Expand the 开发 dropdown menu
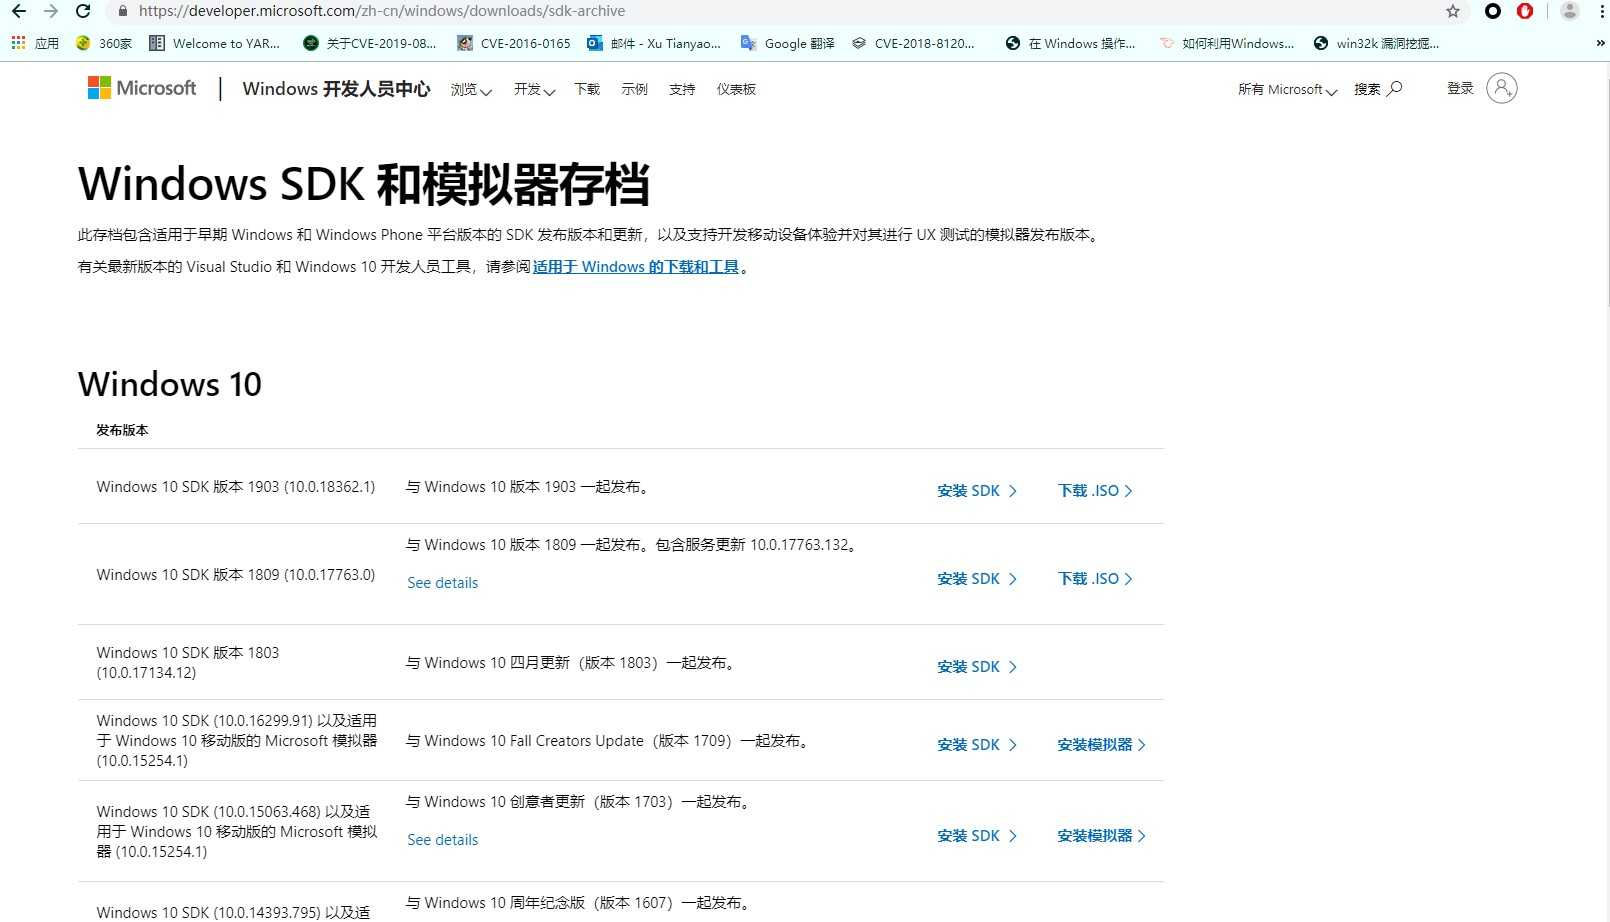The height and width of the screenshot is (922, 1610). click(534, 89)
